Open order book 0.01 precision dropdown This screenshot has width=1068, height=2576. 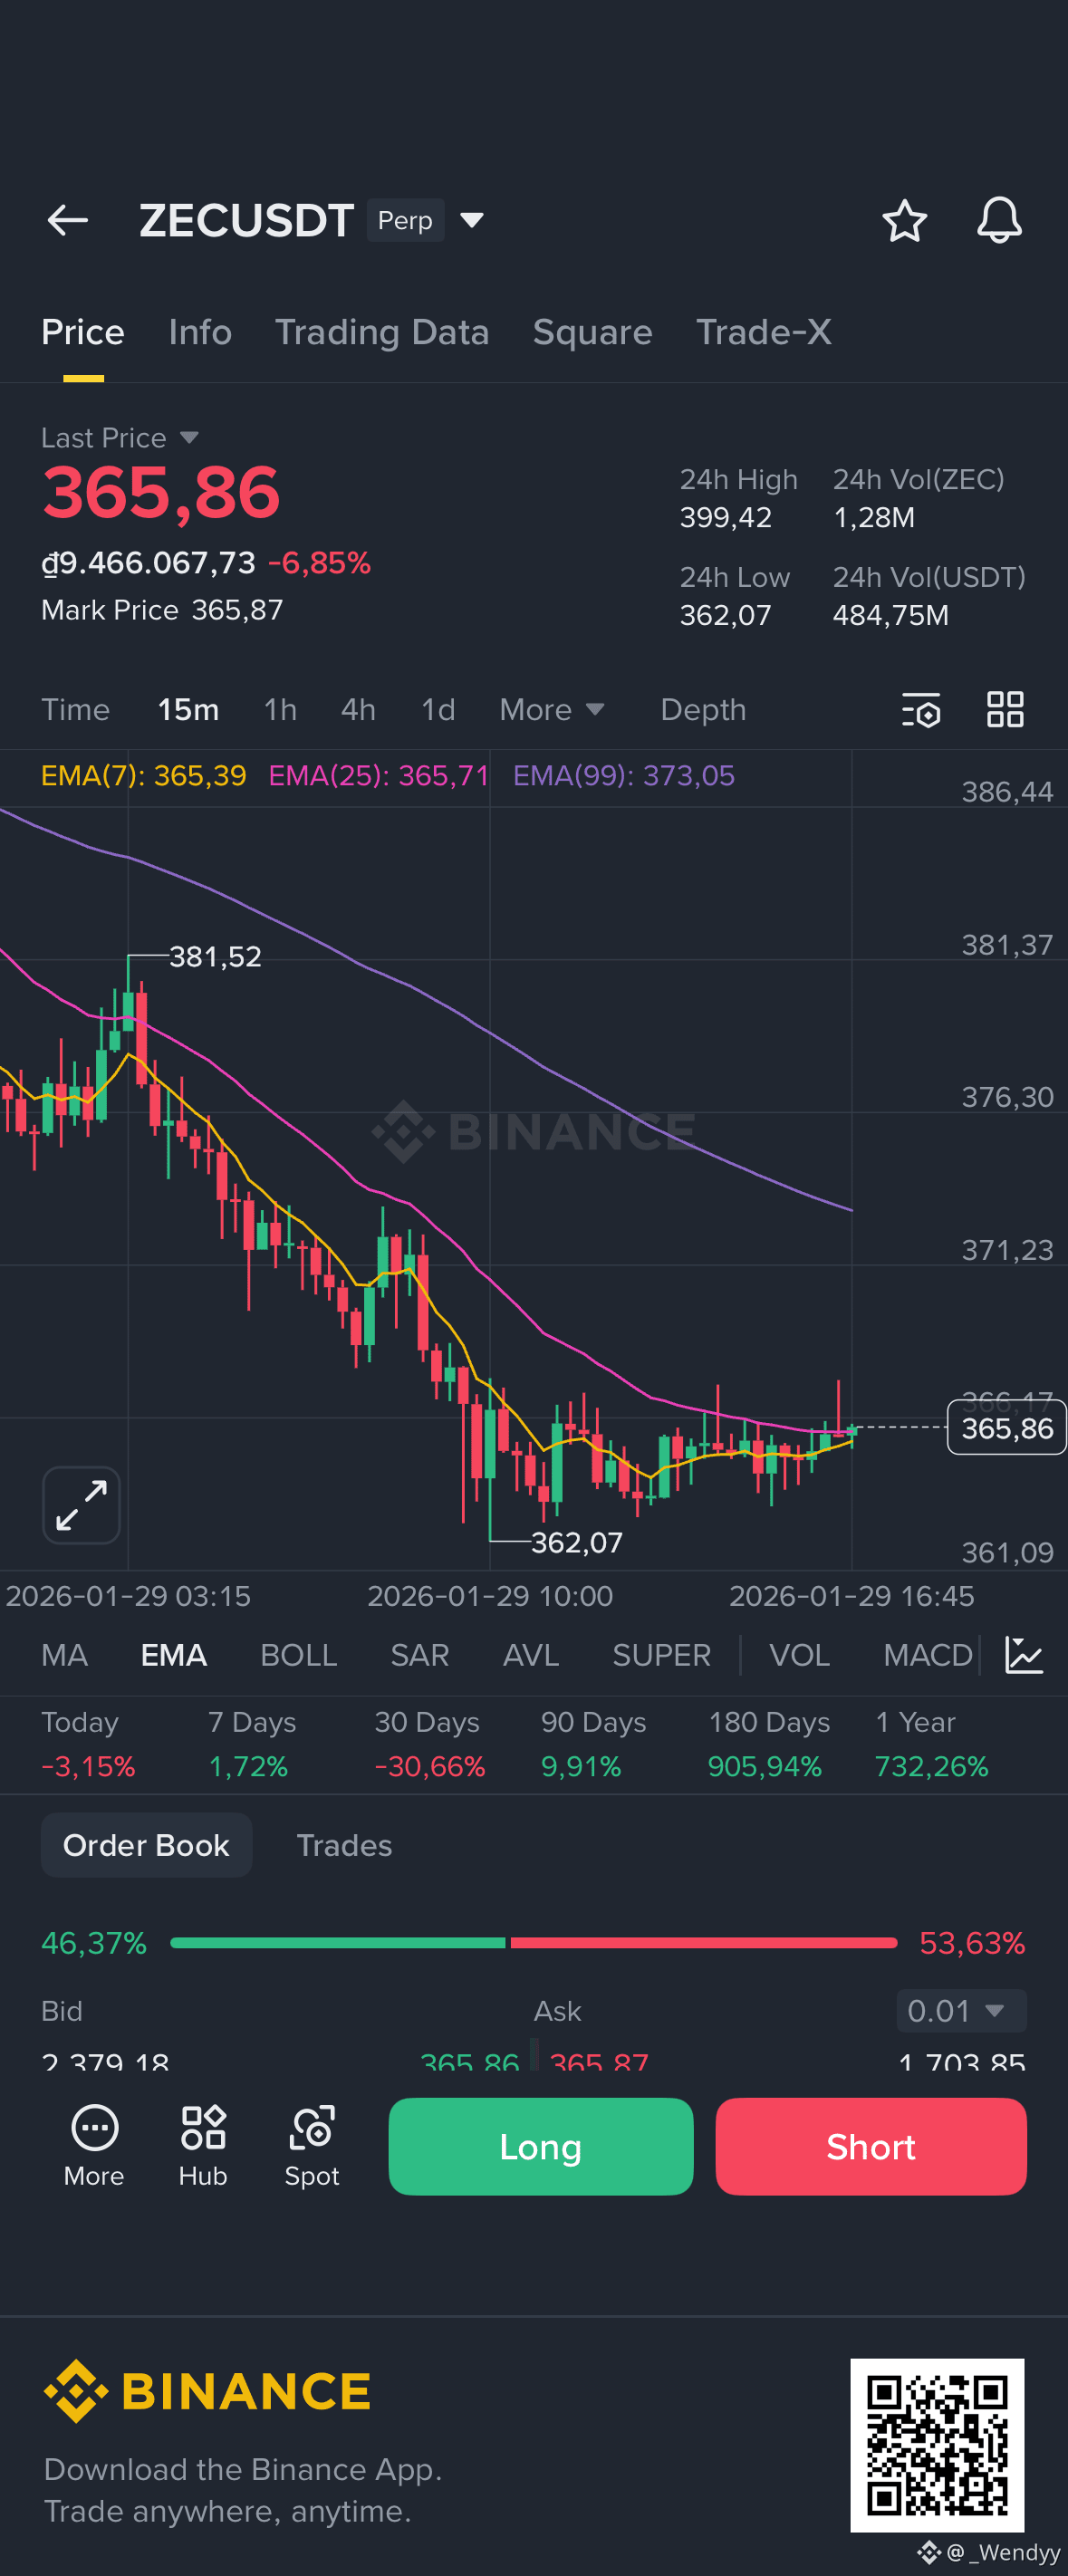click(961, 2010)
